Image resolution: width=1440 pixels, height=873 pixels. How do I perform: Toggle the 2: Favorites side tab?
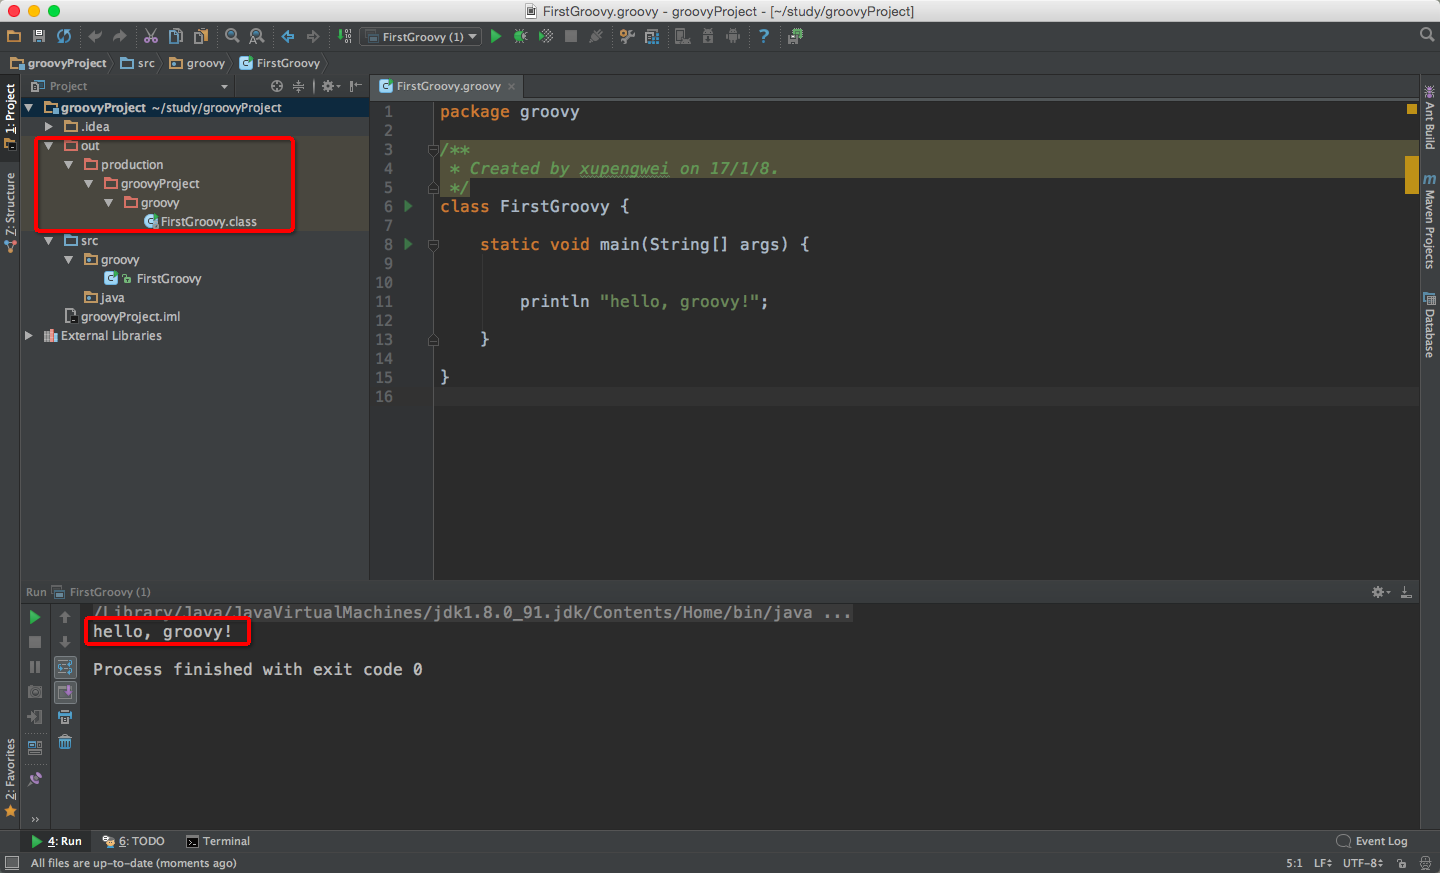10,778
